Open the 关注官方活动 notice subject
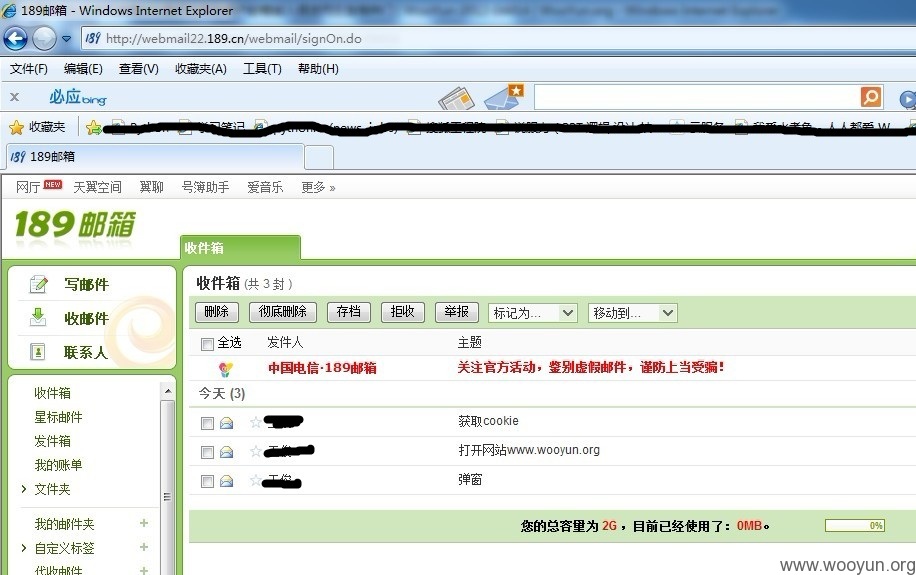Image resolution: width=916 pixels, height=575 pixels. [591, 367]
